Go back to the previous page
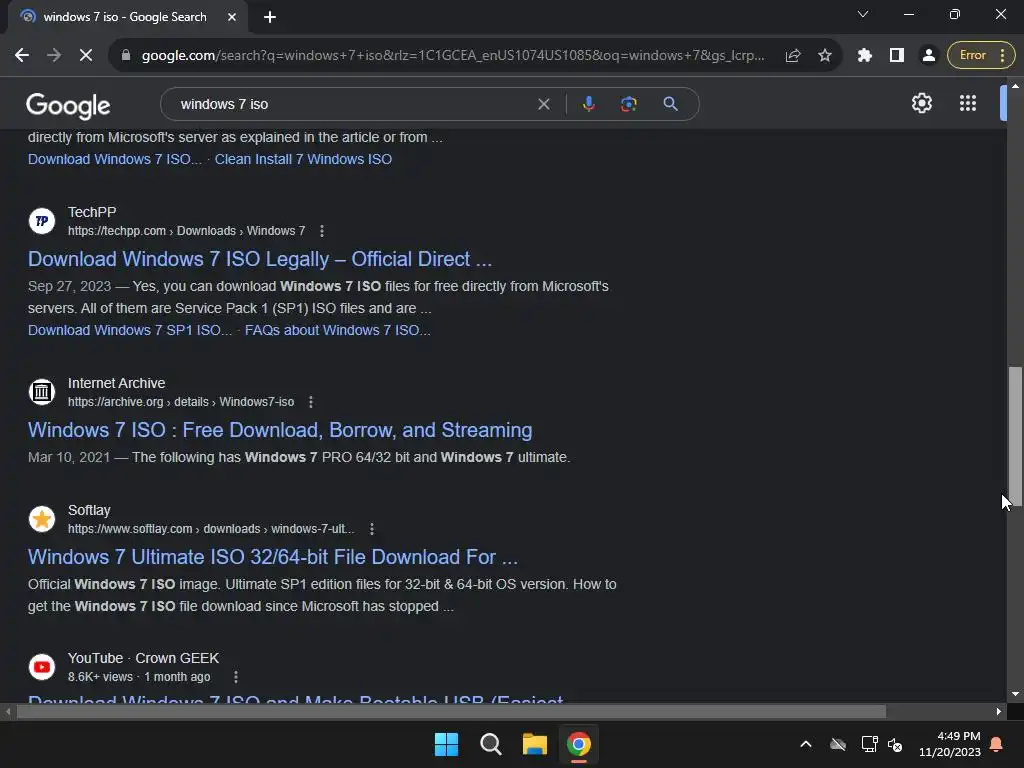 pos(22,56)
